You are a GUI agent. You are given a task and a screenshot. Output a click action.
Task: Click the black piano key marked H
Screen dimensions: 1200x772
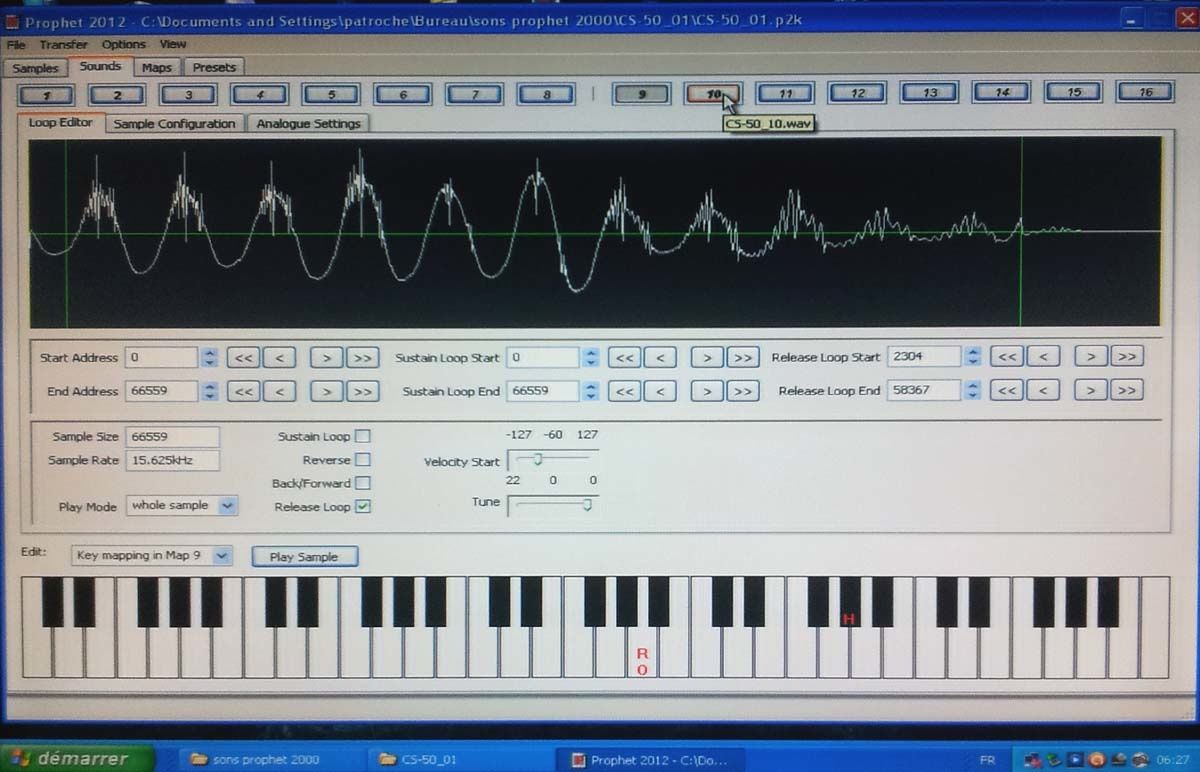[849, 602]
